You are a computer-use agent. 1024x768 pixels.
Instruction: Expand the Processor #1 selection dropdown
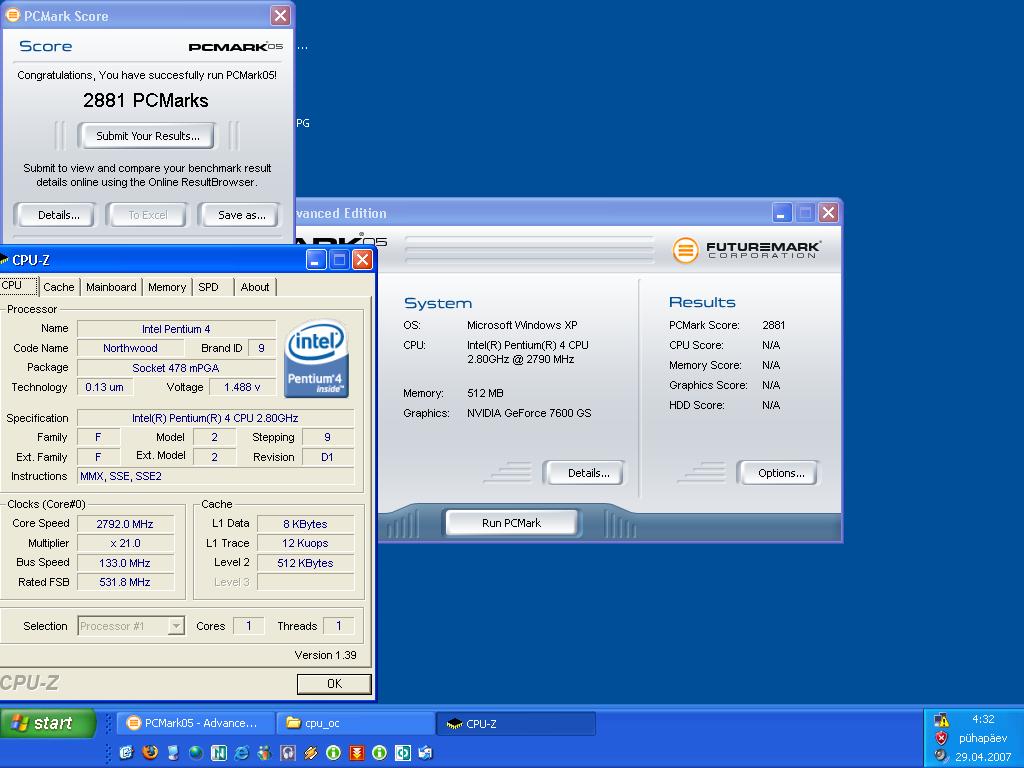pyautogui.click(x=176, y=626)
